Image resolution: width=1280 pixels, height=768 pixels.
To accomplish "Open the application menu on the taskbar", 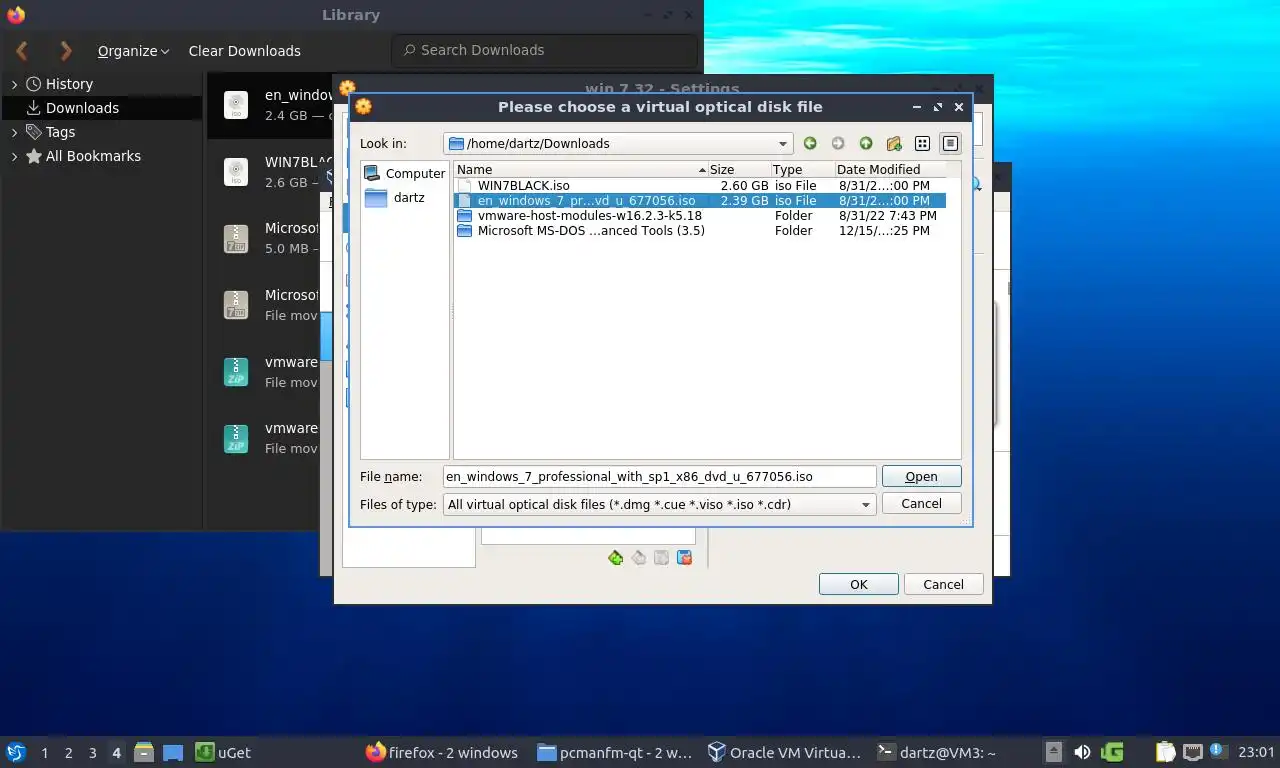I will click(15, 752).
